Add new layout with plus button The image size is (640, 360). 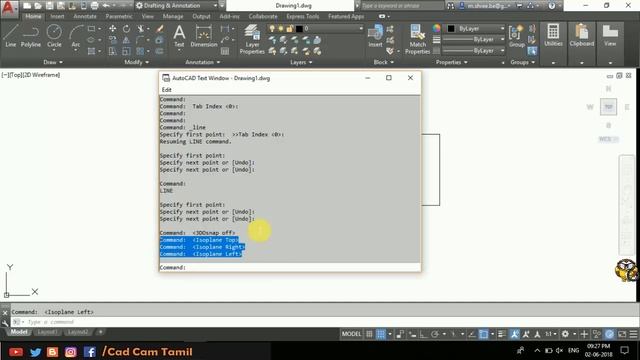tap(100, 332)
